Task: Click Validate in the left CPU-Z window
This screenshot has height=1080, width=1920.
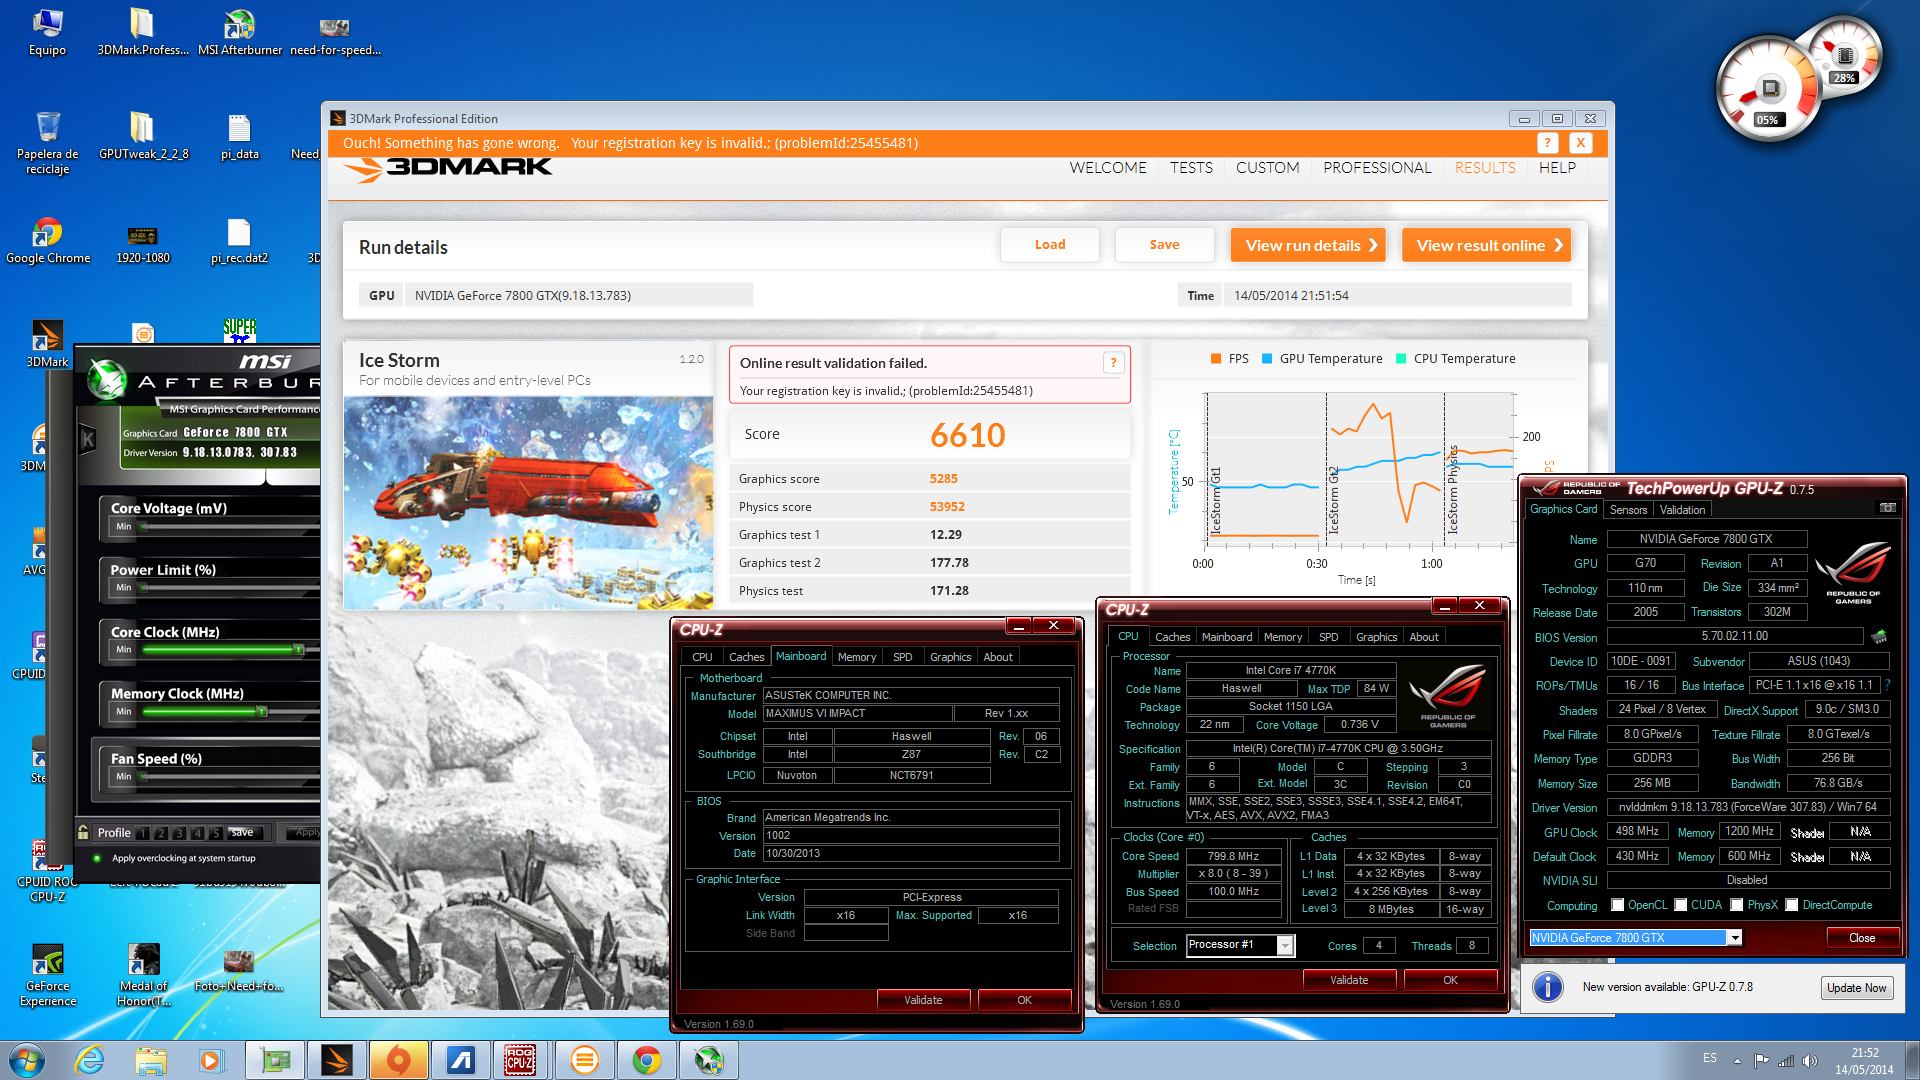Action: coord(923,1000)
